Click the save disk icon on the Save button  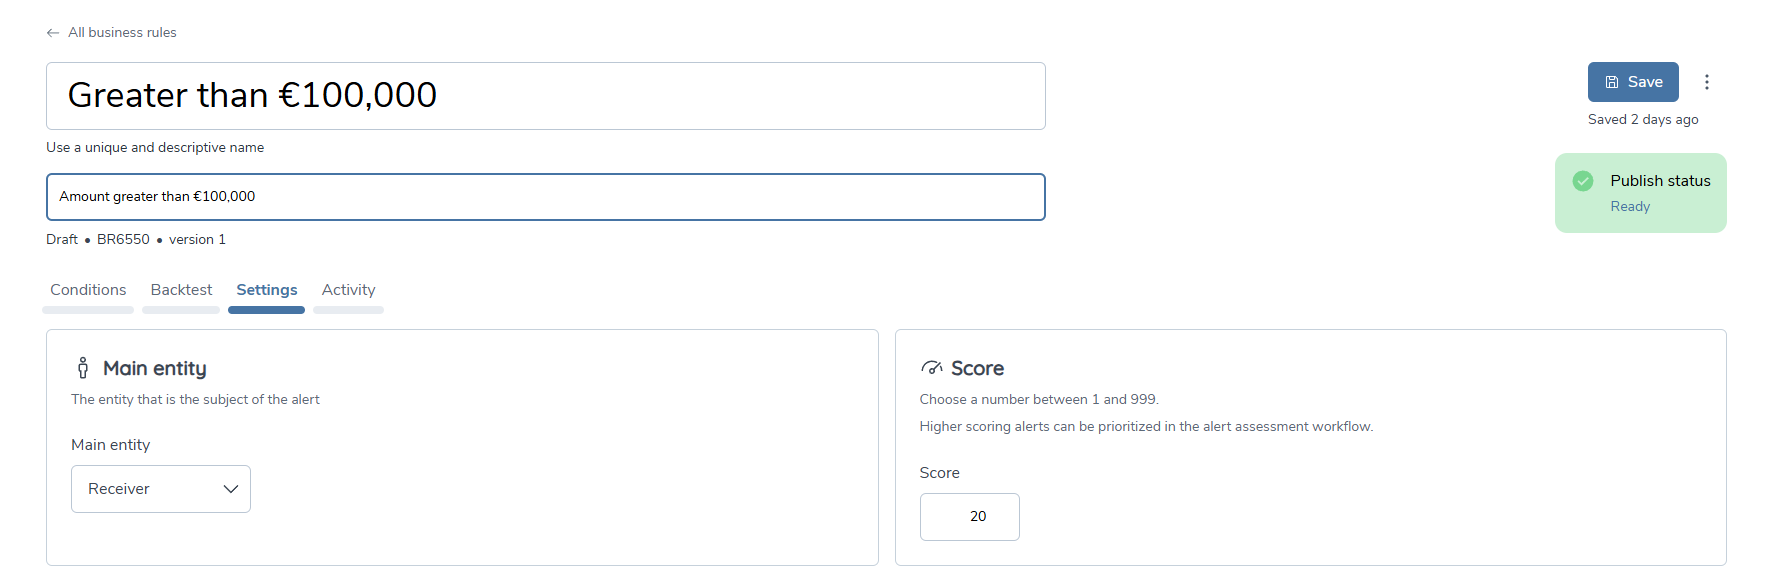coord(1614,81)
